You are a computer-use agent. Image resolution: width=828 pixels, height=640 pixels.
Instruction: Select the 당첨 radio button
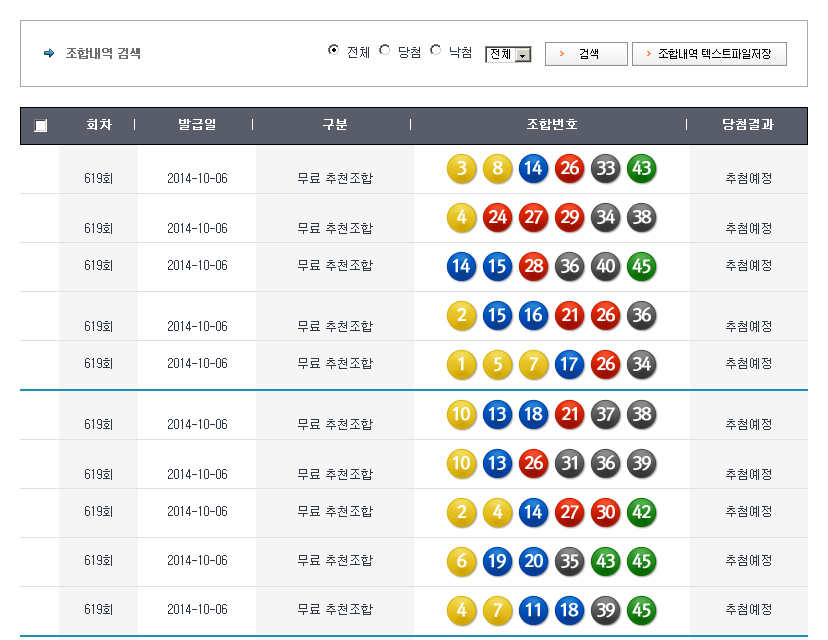point(385,50)
